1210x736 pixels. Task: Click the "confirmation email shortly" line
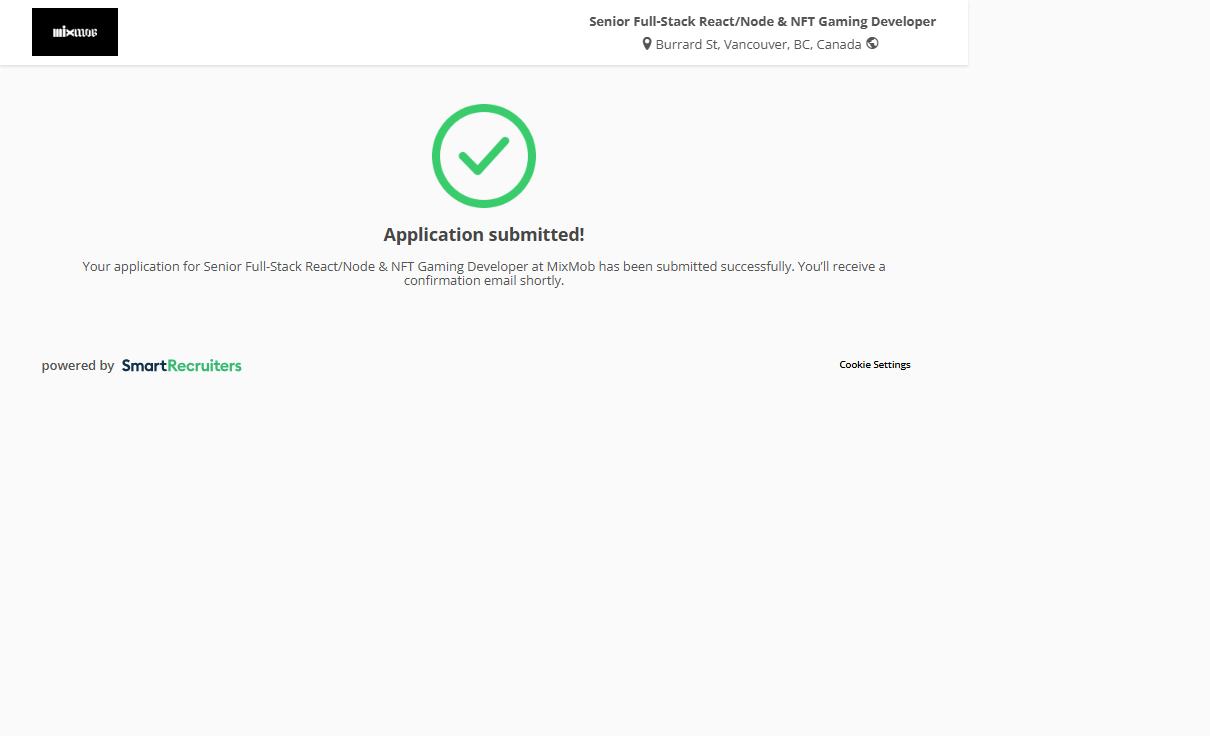(484, 281)
